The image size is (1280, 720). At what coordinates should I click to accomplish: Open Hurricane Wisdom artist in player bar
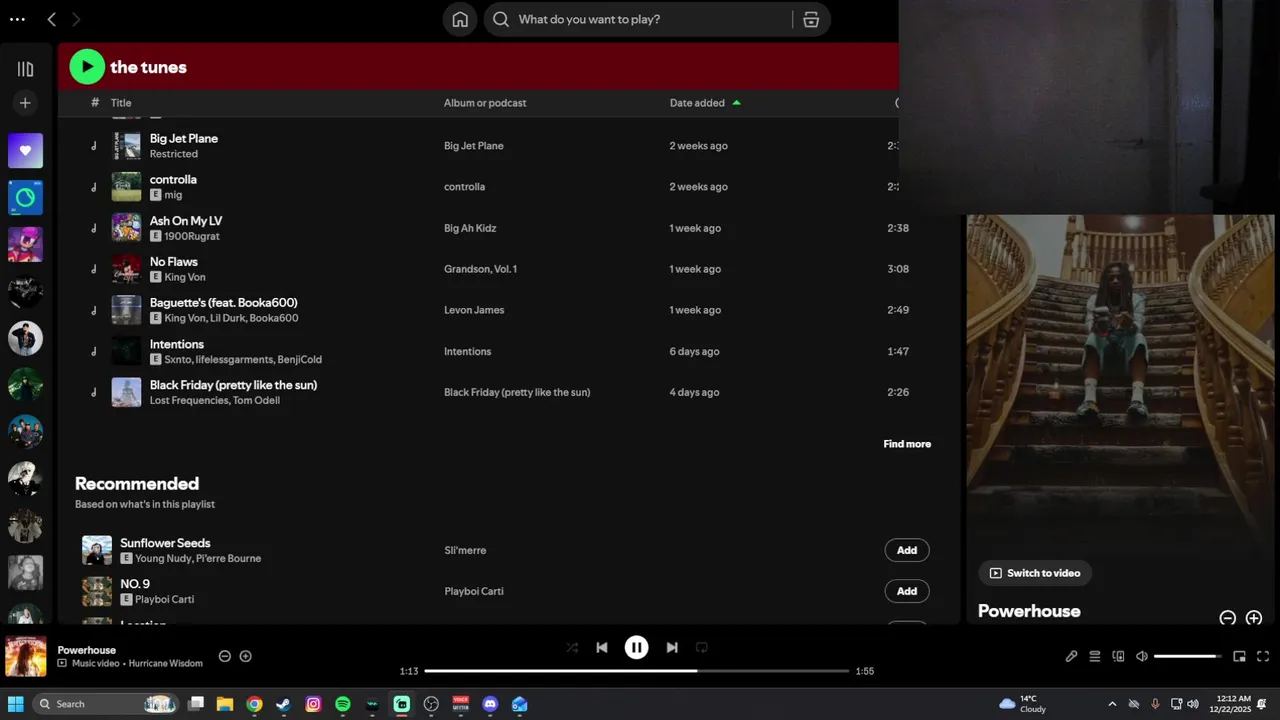tap(165, 663)
